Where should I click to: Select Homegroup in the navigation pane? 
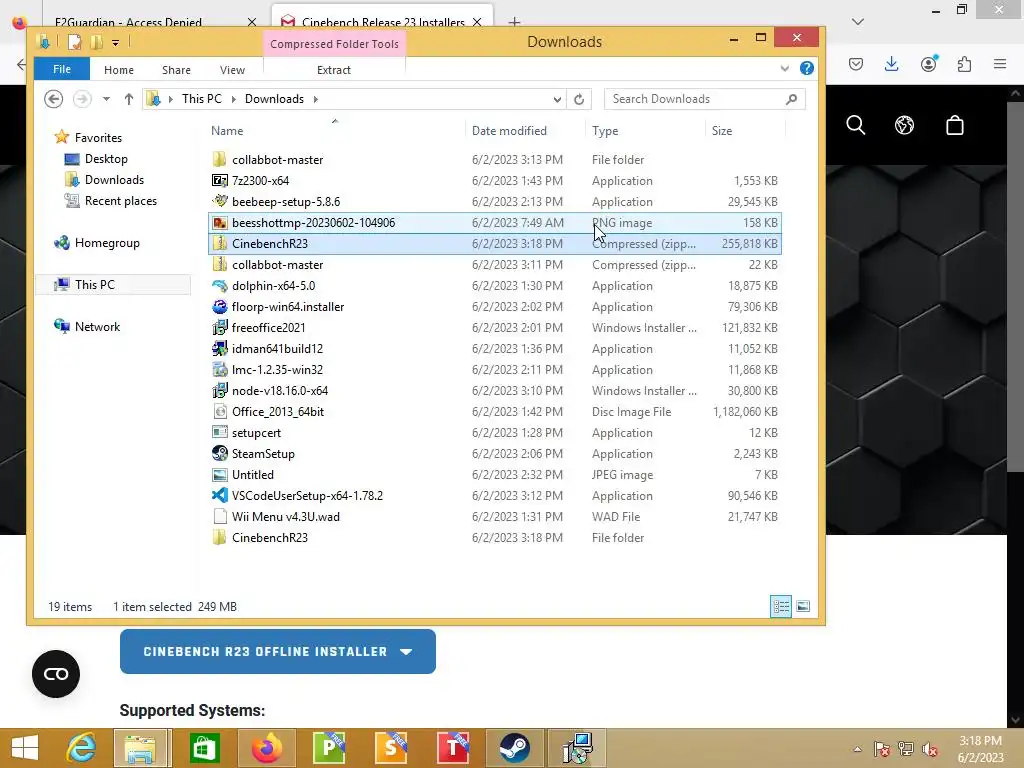tap(97, 243)
